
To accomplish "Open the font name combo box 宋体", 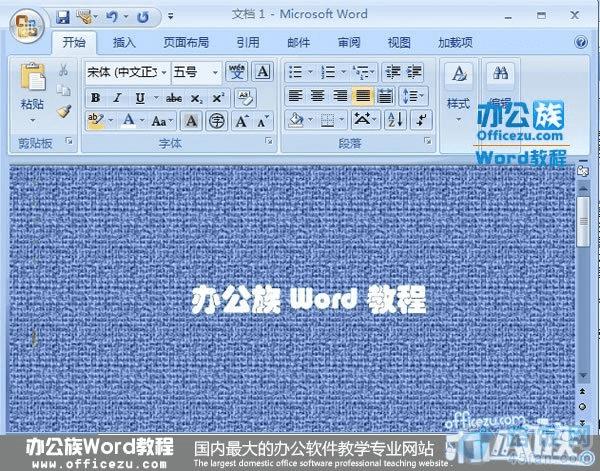I will (x=127, y=72).
